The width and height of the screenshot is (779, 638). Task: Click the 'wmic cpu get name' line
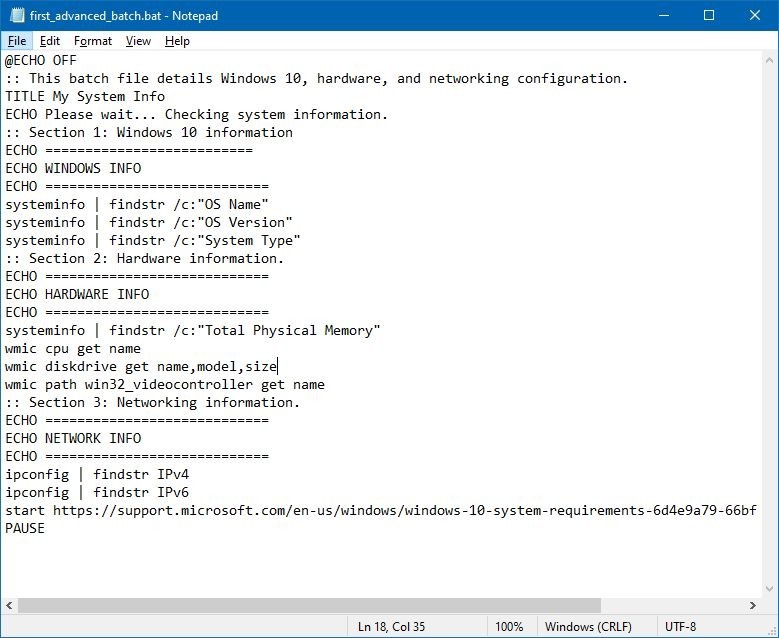(73, 349)
